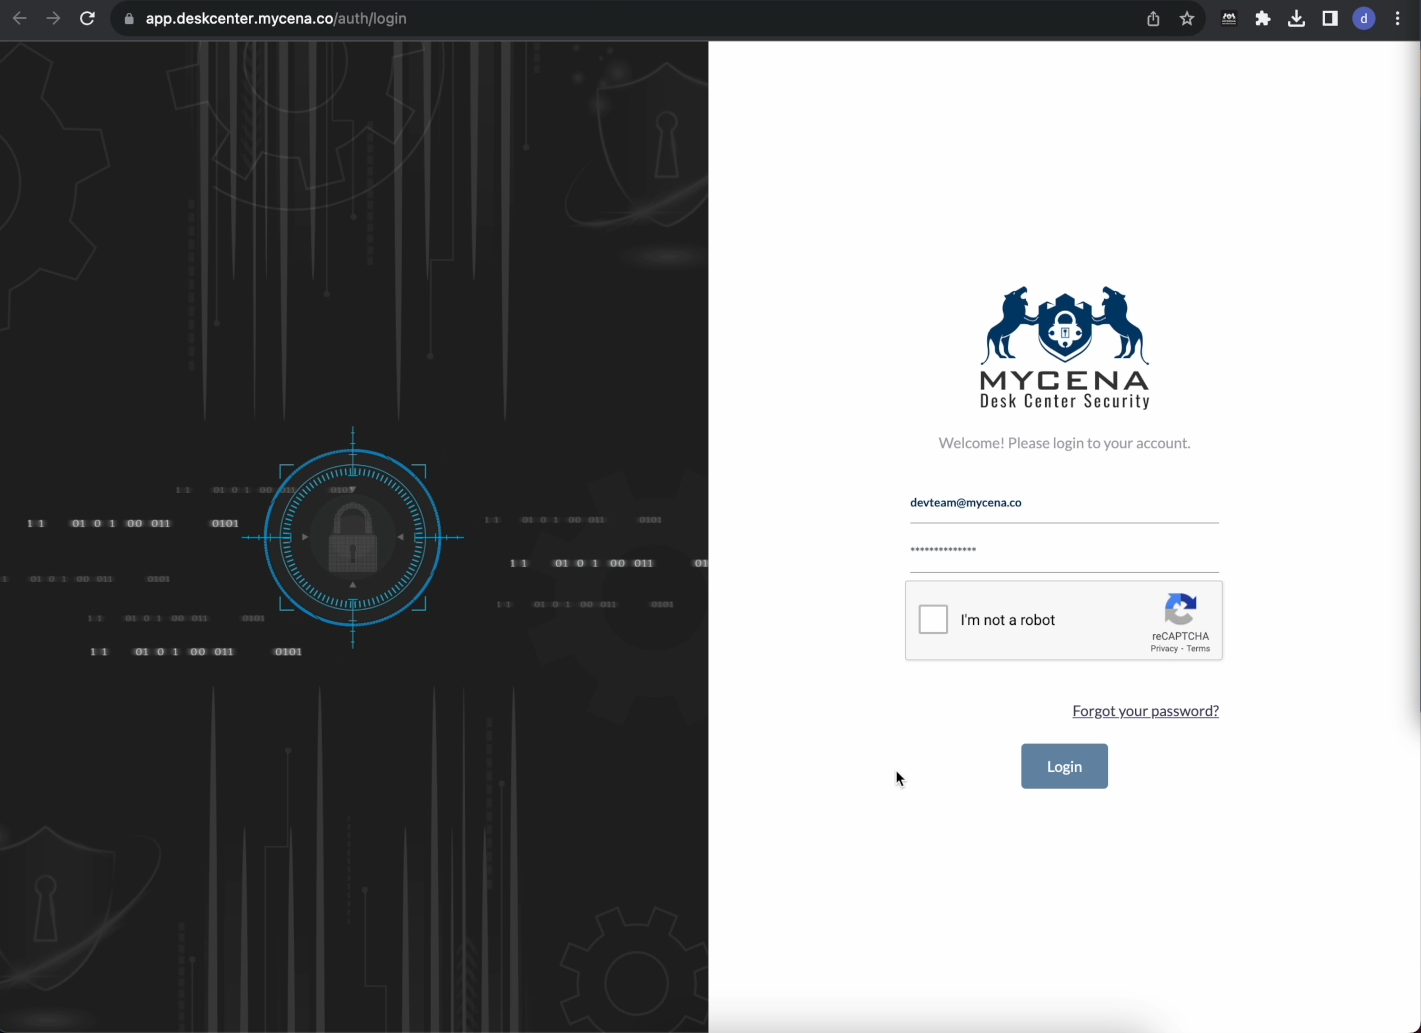
Task: Open the Extensions puzzle icon
Action: (x=1263, y=18)
